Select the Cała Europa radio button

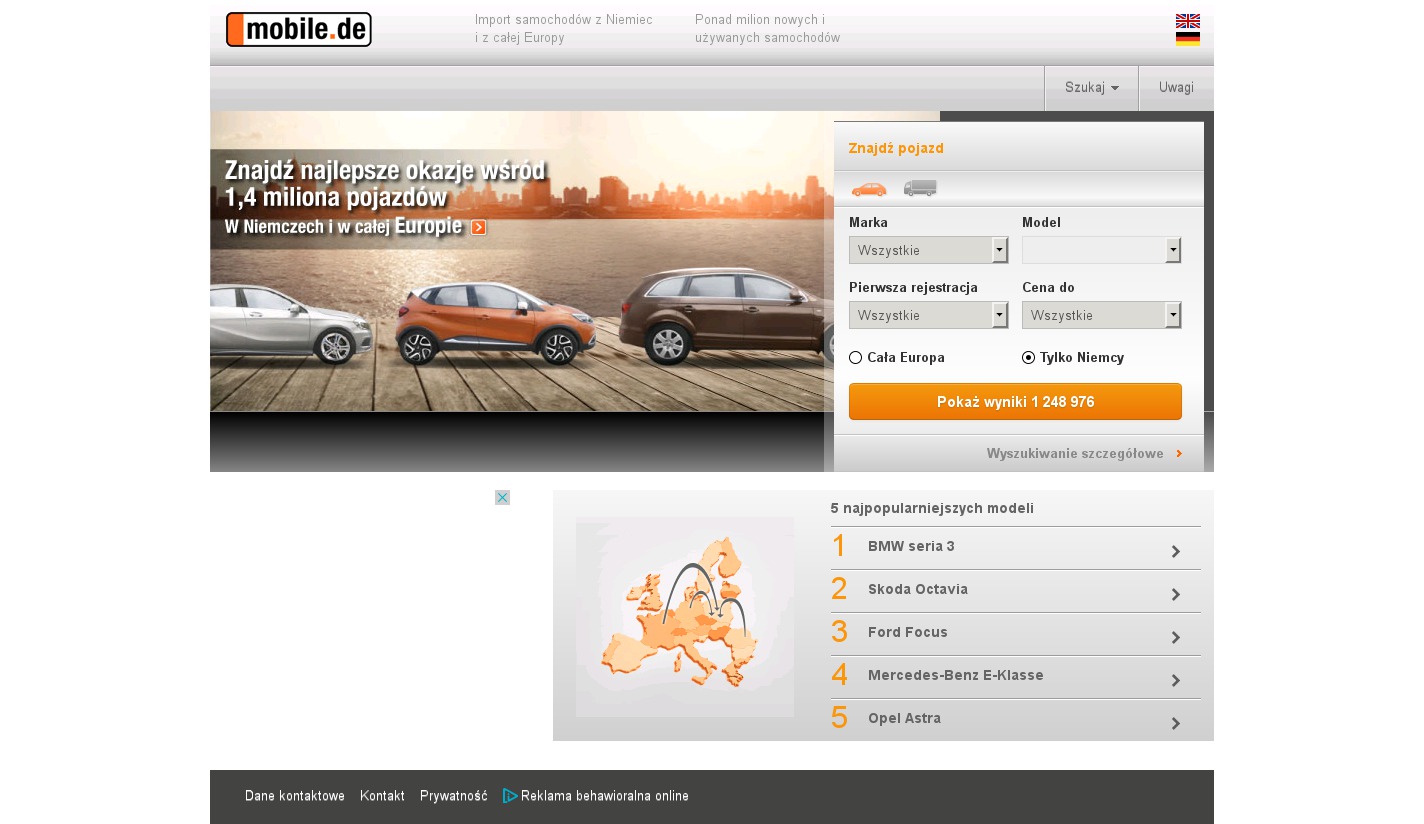click(855, 358)
